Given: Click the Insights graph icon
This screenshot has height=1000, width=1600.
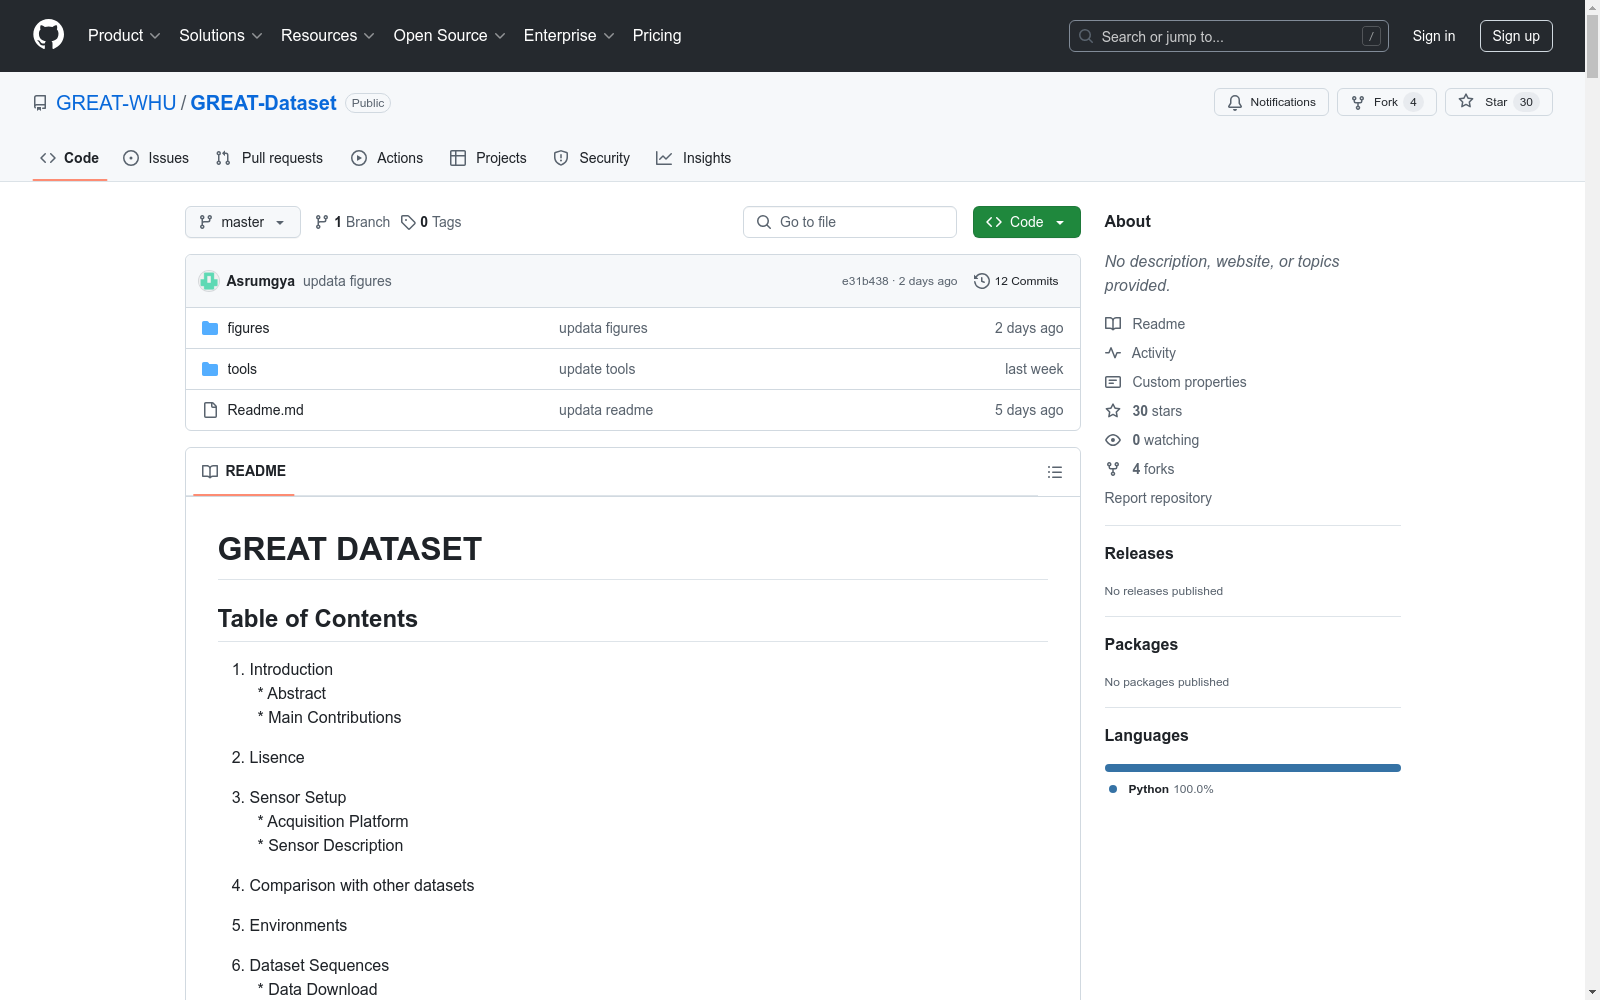Looking at the screenshot, I should tap(664, 158).
